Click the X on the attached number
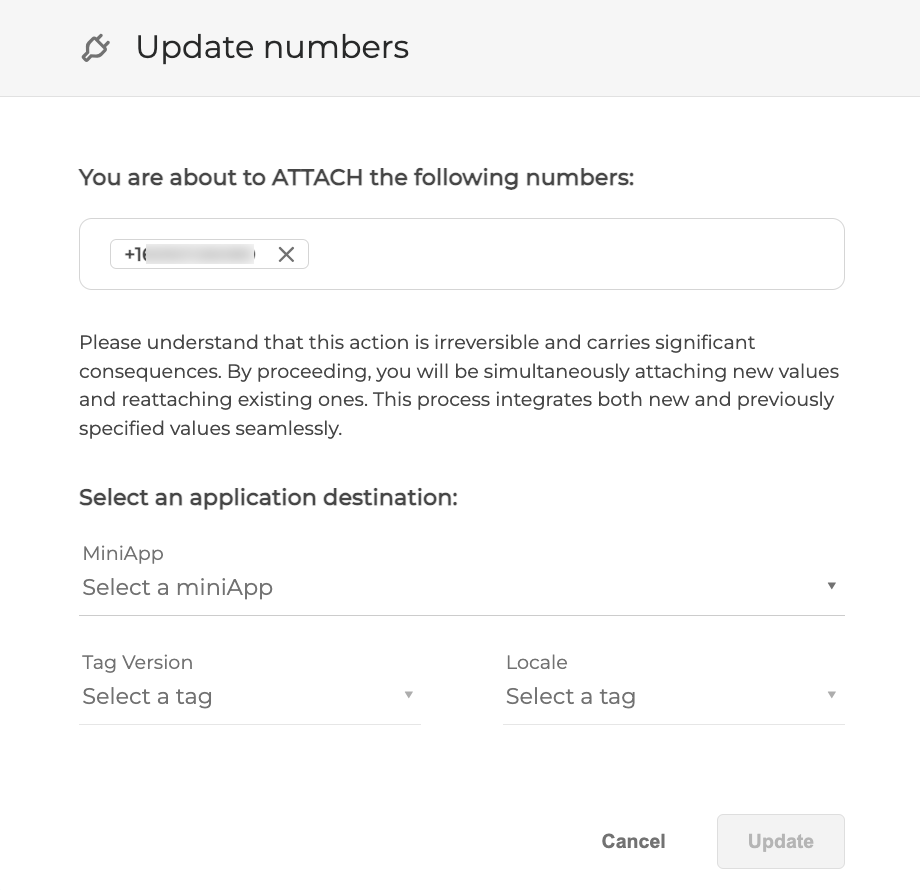Viewport: 920px width, 890px height. 286,254
